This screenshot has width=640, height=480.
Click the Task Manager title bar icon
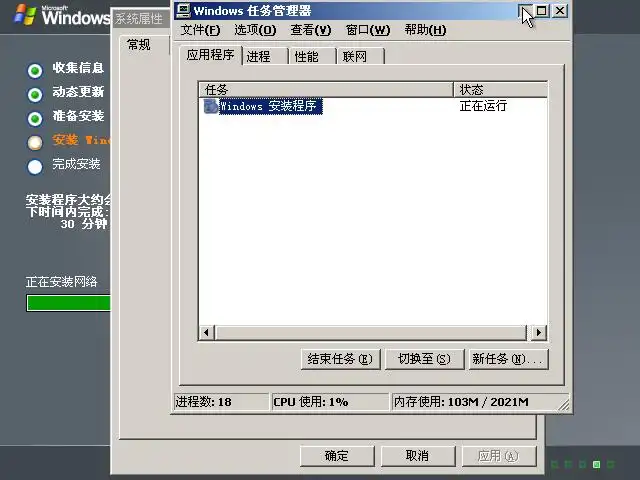coord(183,11)
